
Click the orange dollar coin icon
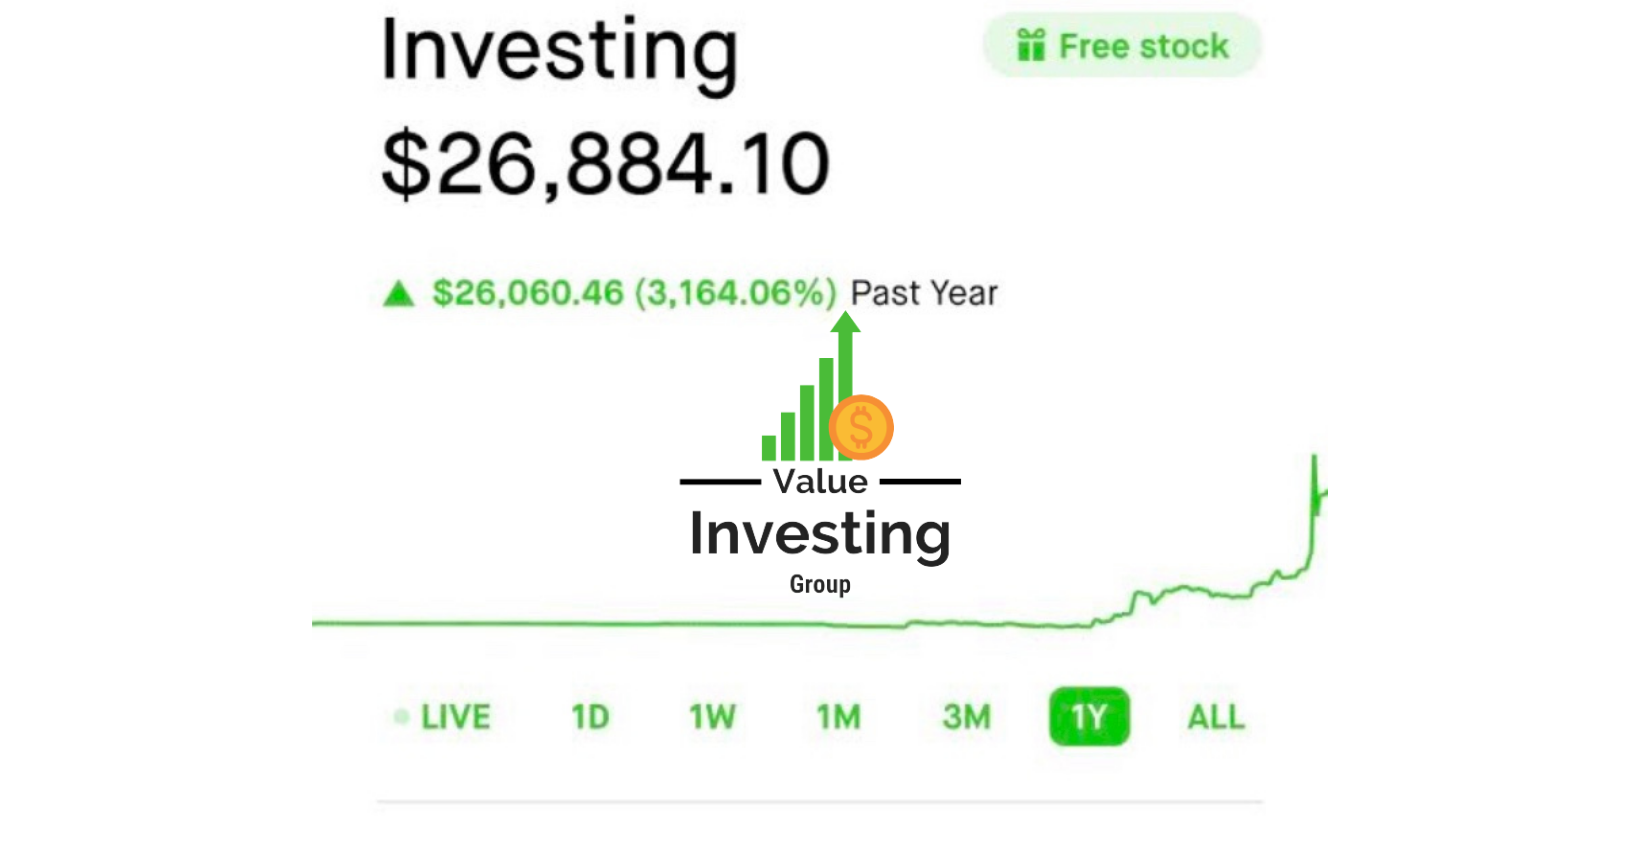(x=861, y=427)
